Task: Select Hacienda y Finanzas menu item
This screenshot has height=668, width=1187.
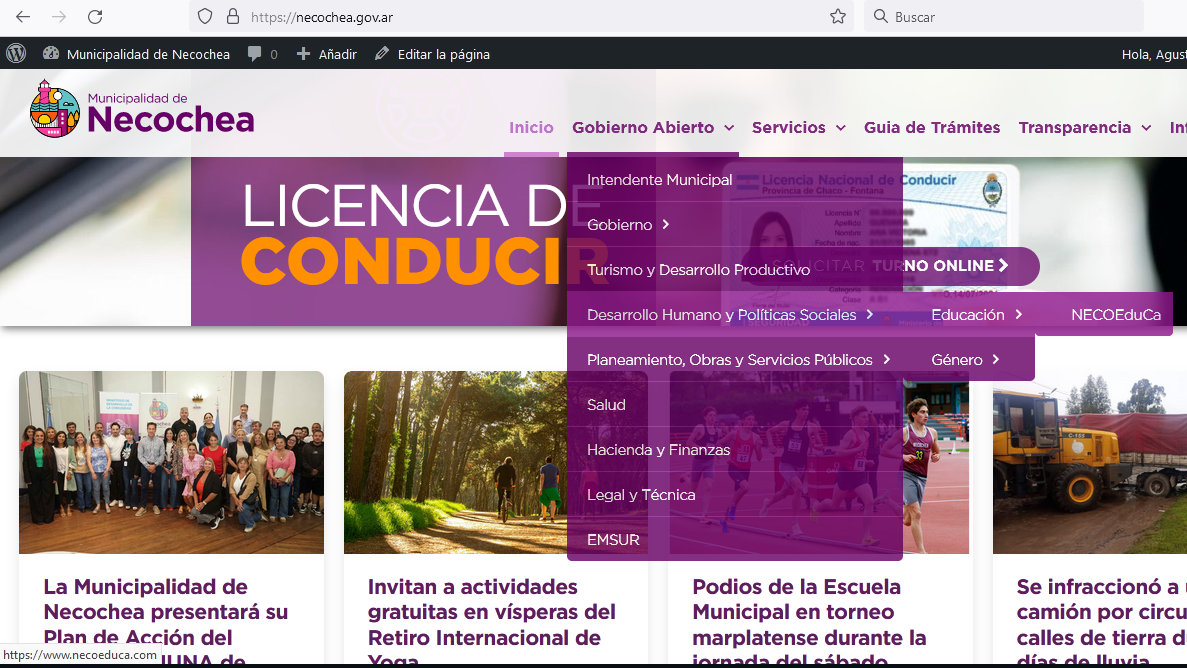Action: tap(658, 450)
